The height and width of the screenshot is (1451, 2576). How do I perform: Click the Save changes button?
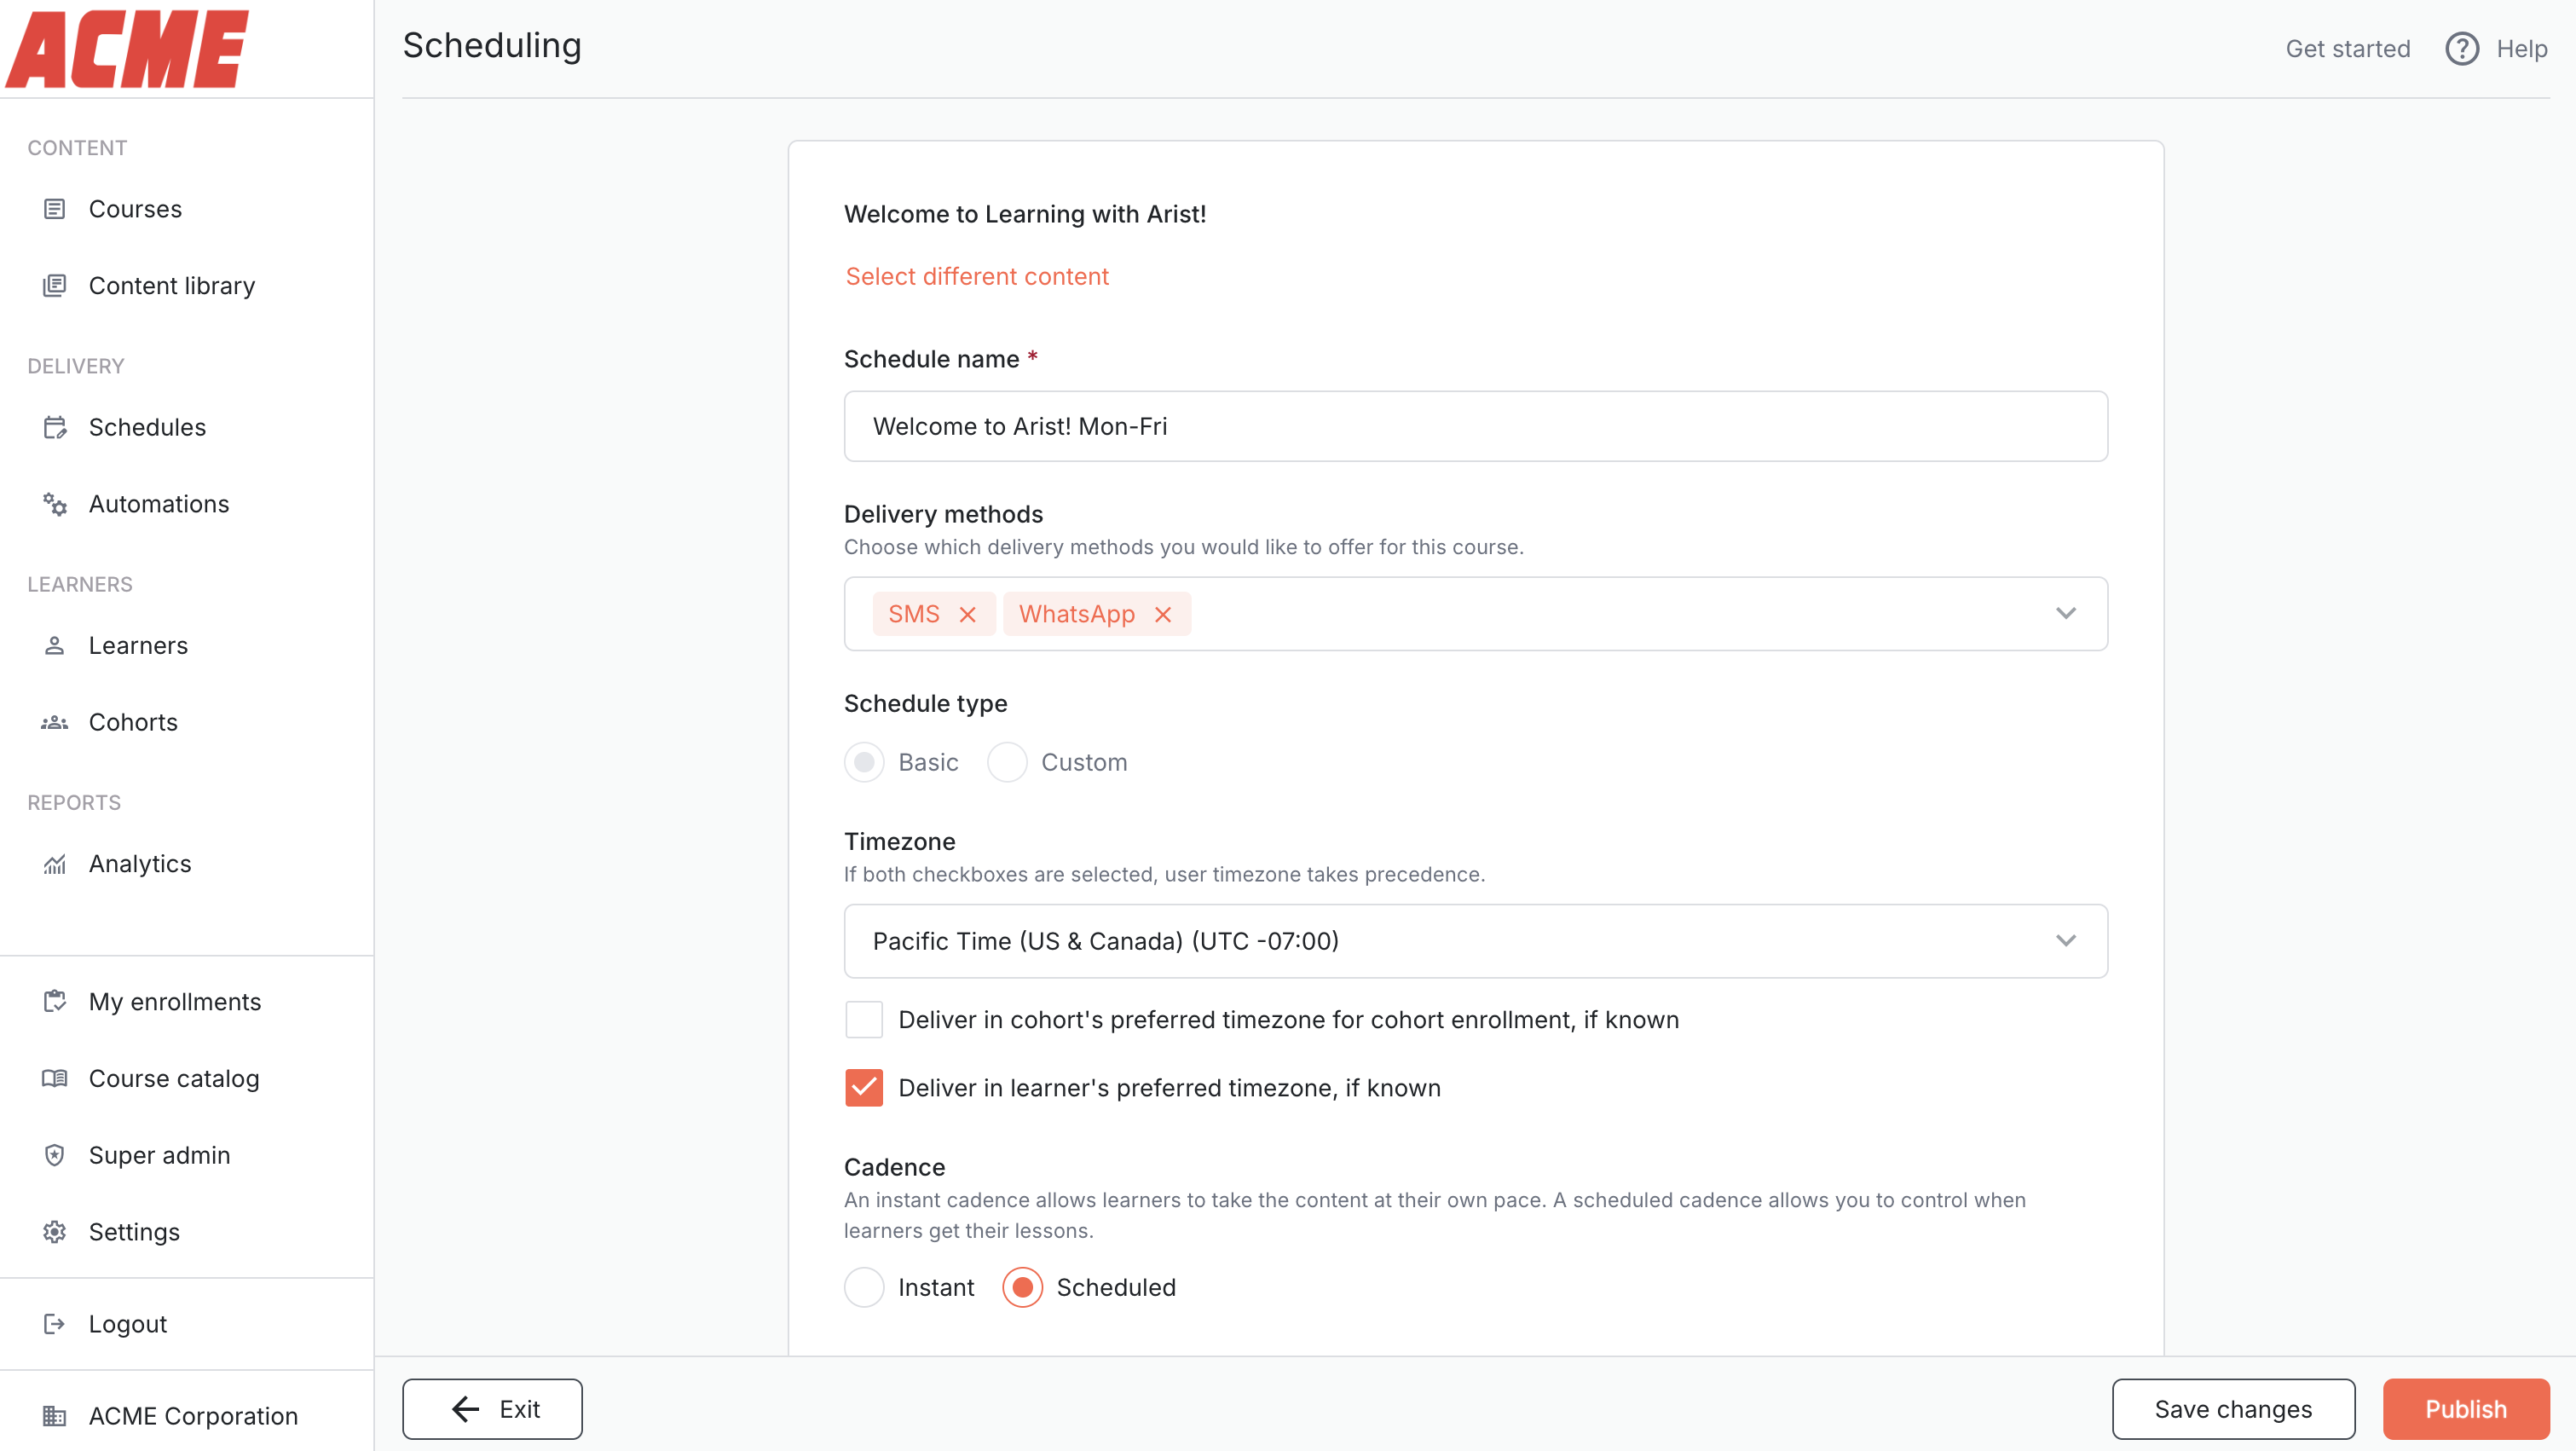[2233, 1409]
